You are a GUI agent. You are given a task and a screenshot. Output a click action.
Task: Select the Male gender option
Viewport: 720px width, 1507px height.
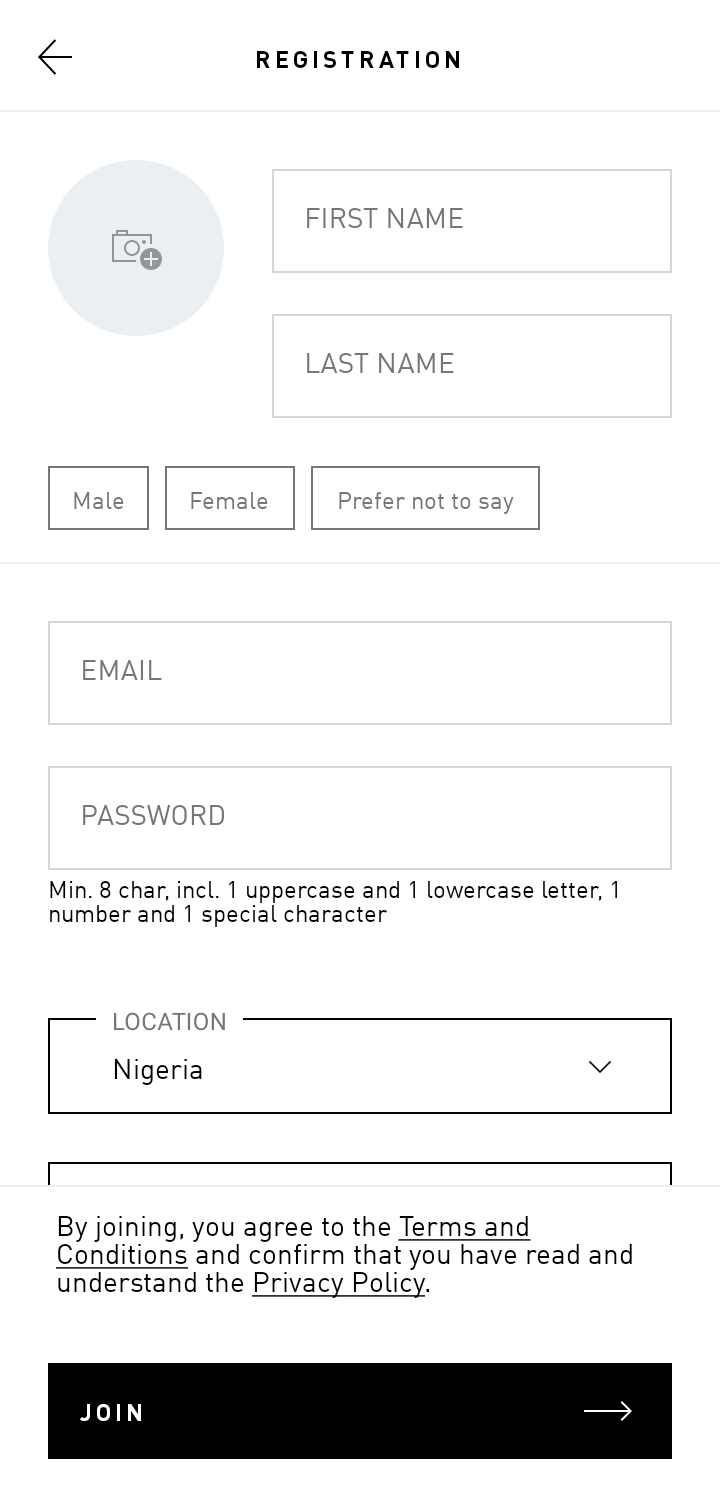(x=98, y=498)
